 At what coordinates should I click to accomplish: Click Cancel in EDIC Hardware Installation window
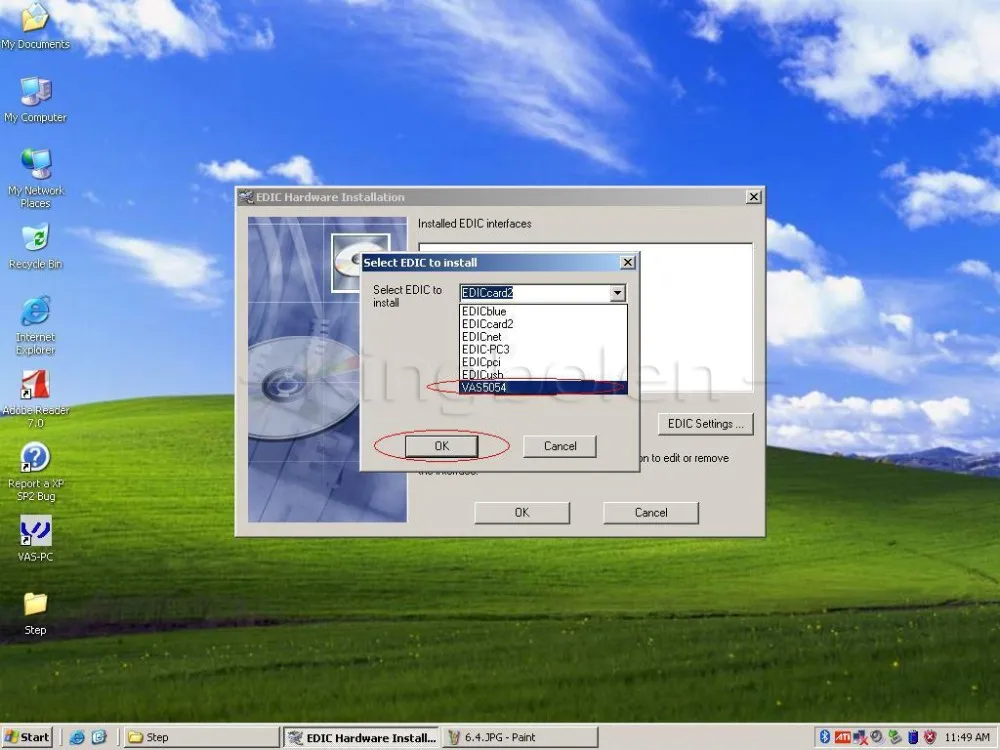[x=651, y=513]
